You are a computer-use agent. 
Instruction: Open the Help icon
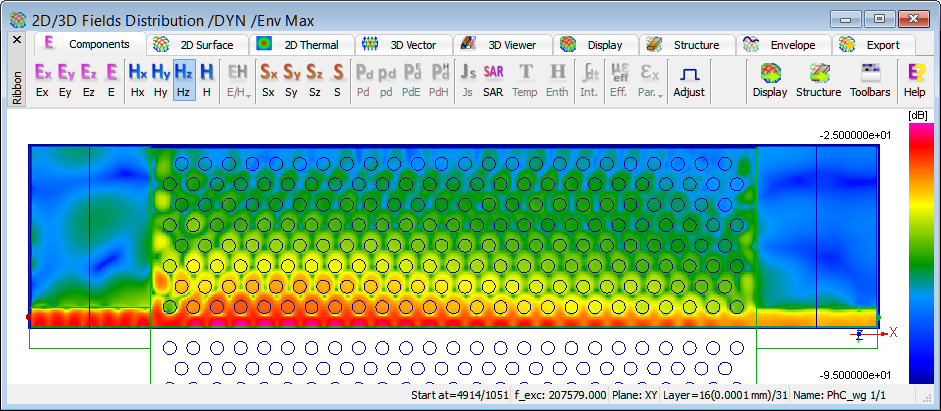click(x=914, y=79)
